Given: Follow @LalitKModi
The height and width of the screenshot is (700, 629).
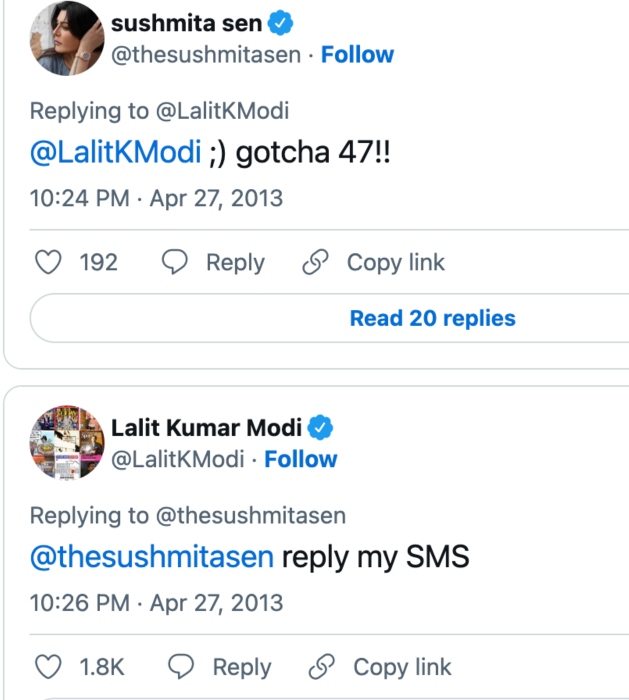Looking at the screenshot, I should coord(300,459).
